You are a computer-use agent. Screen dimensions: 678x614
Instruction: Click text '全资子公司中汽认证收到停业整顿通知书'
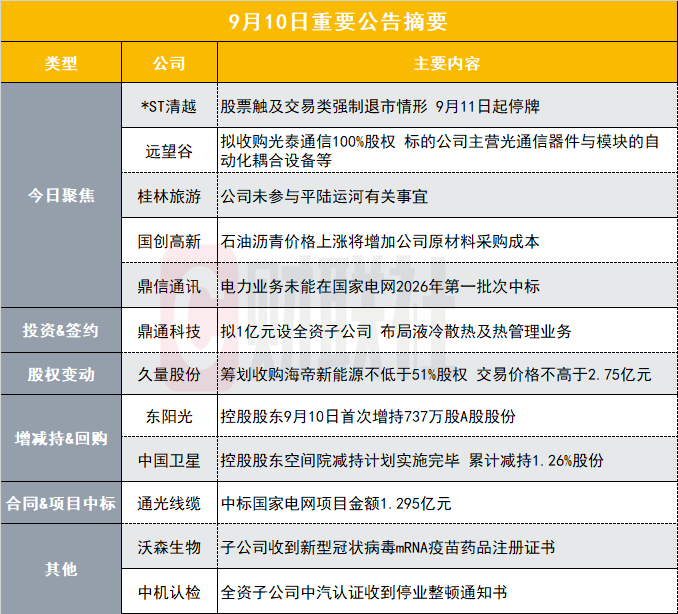364,592
